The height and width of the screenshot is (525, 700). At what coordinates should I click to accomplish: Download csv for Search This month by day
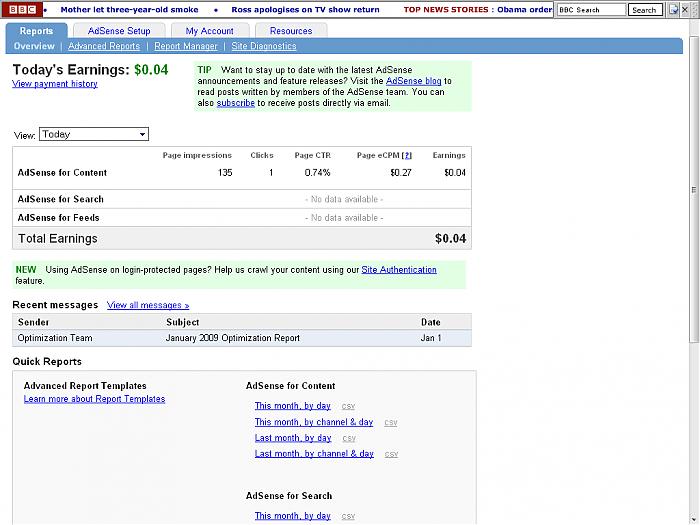pyautogui.click(x=348, y=516)
